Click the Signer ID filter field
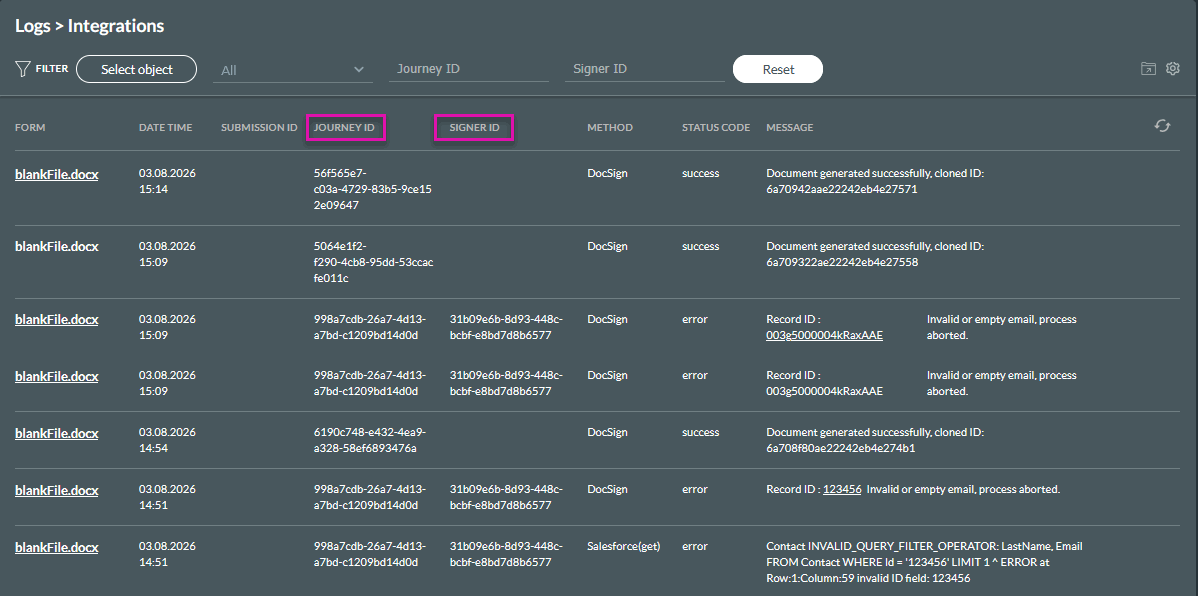Viewport: 1198px width, 596px height. [x=645, y=69]
